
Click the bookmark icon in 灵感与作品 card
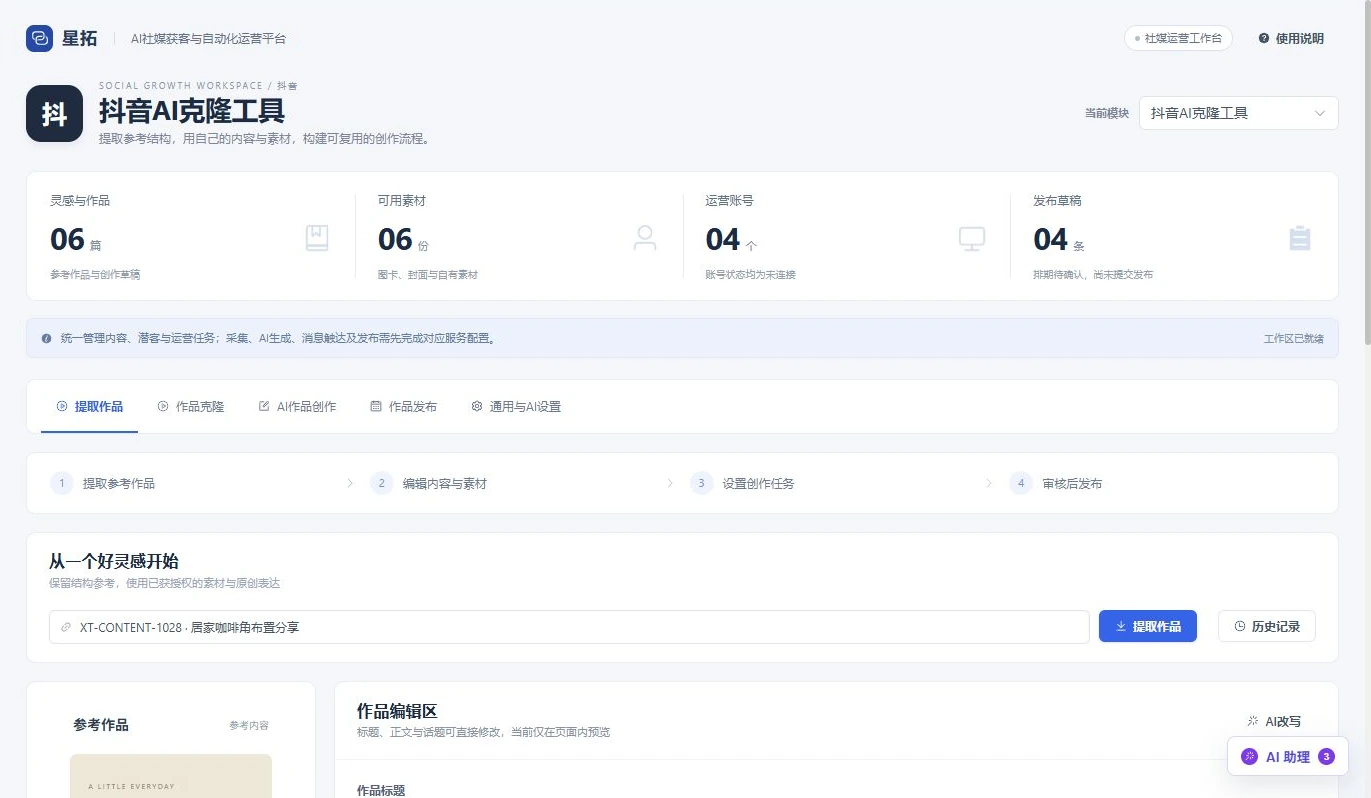[317, 238]
